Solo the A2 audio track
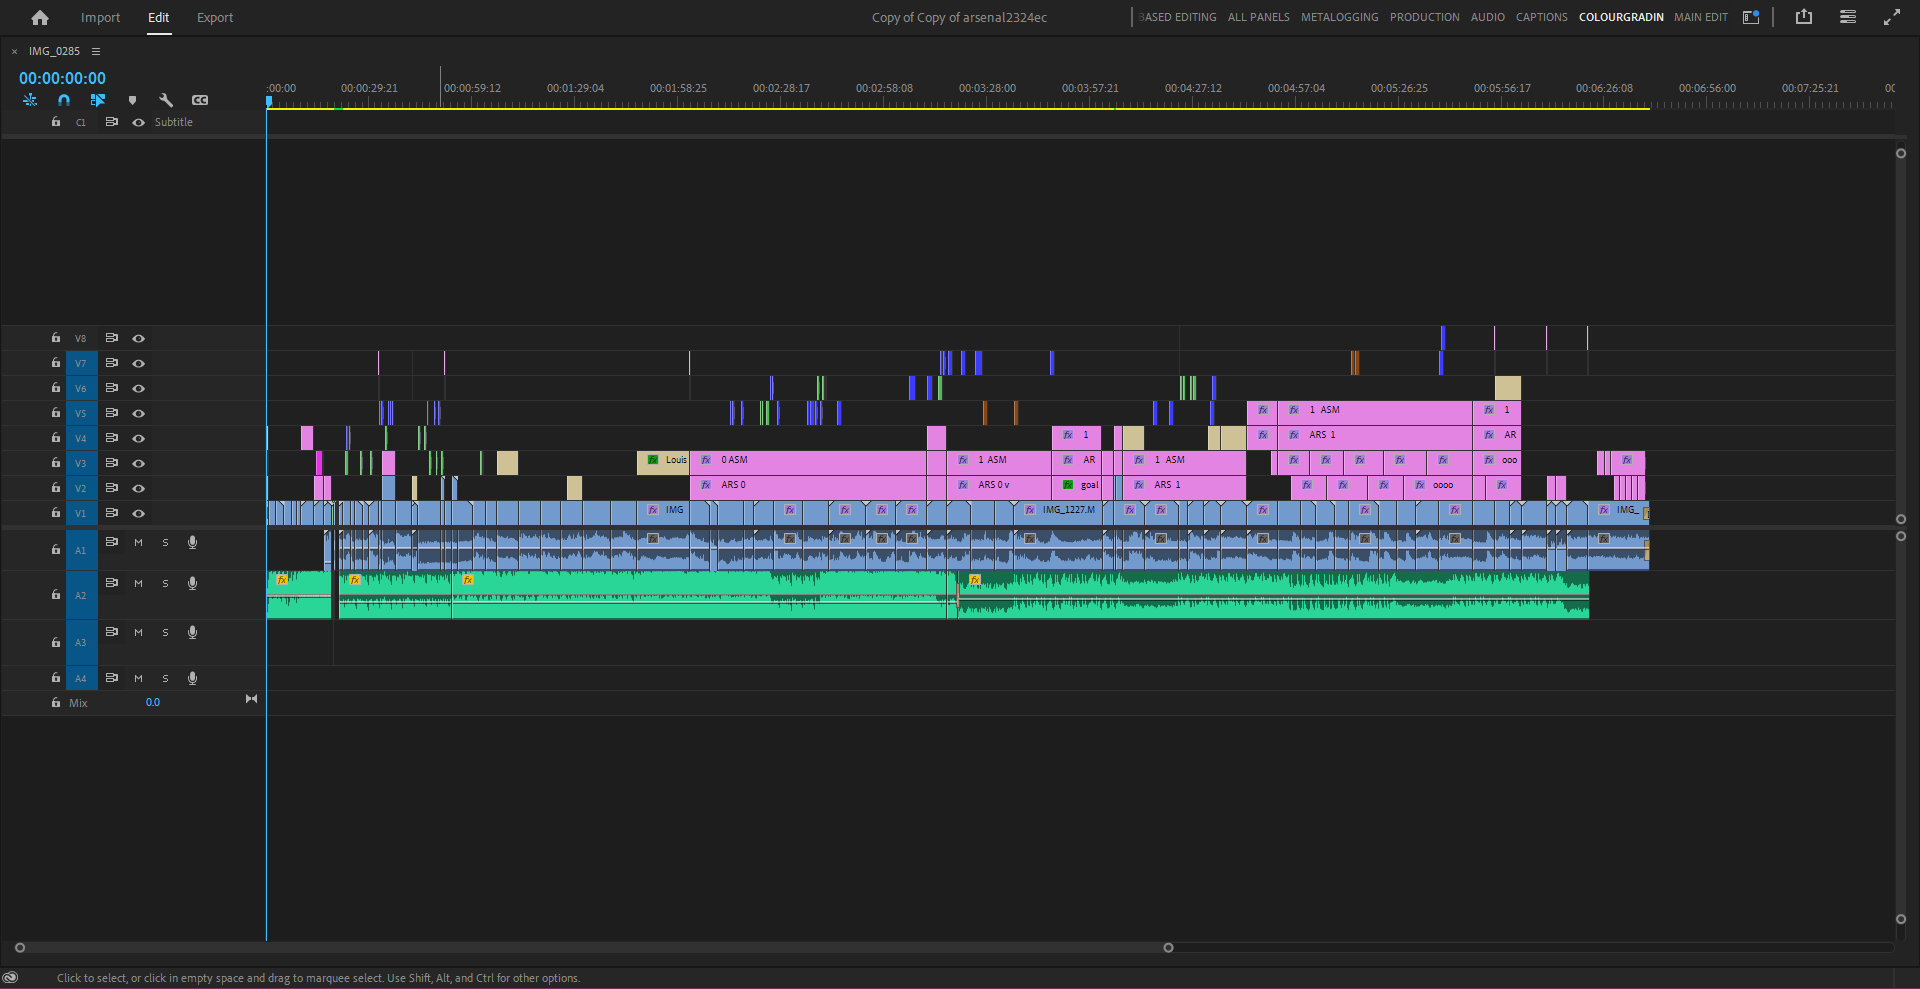 pyautogui.click(x=166, y=583)
